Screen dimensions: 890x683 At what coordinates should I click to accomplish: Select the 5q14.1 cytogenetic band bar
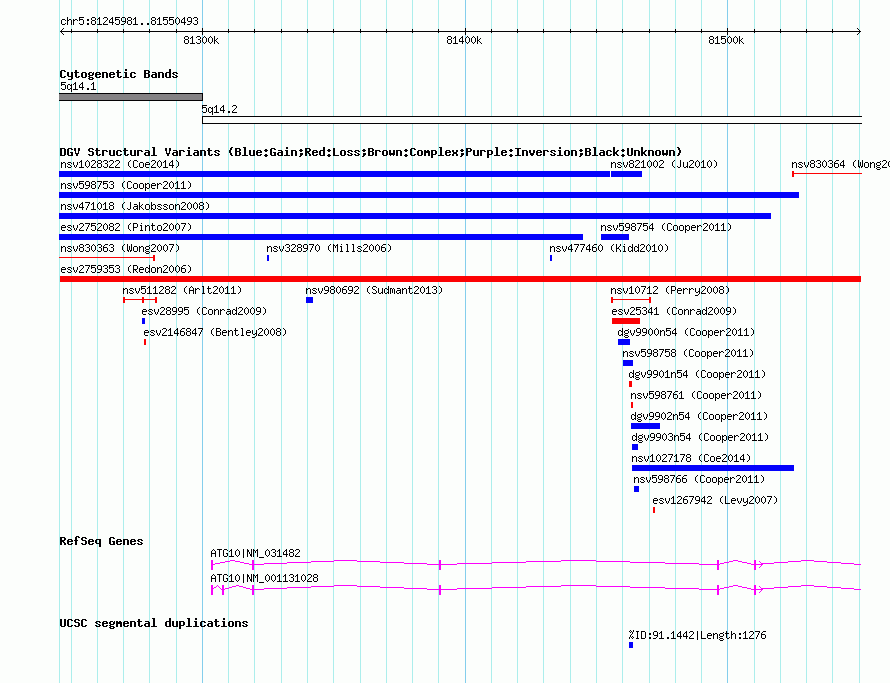pos(131,97)
